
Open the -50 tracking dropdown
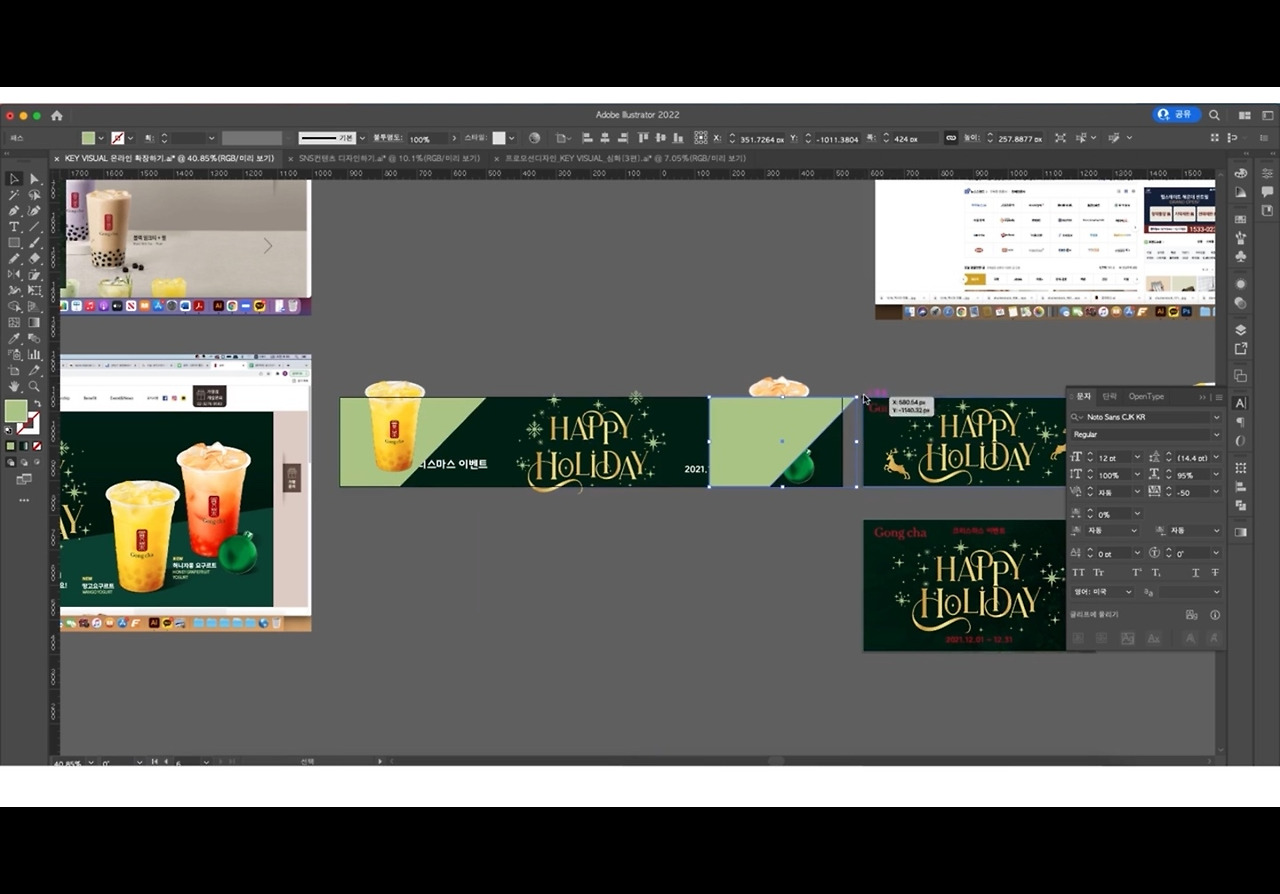pos(1216,492)
